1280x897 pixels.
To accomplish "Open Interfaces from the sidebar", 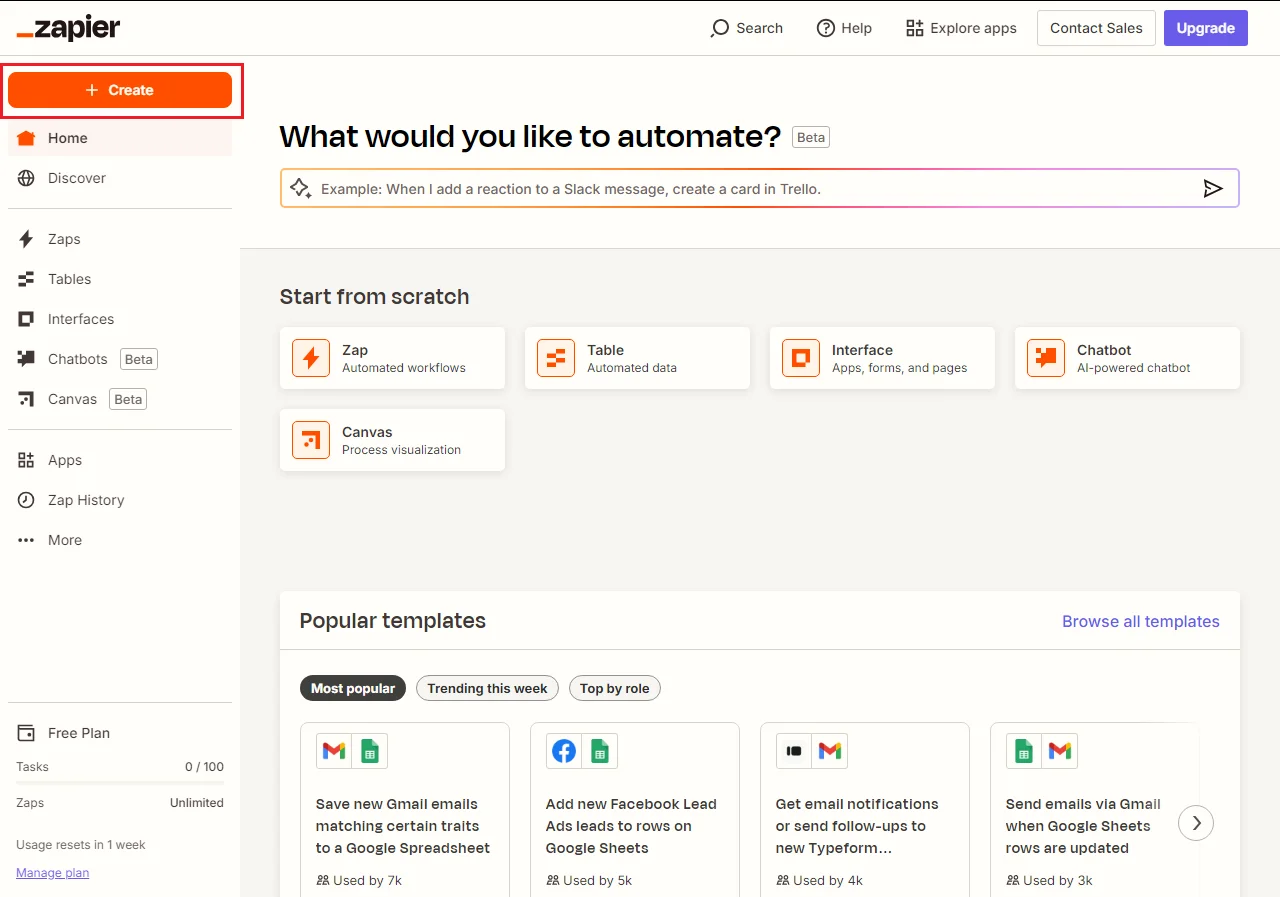I will 120,319.
